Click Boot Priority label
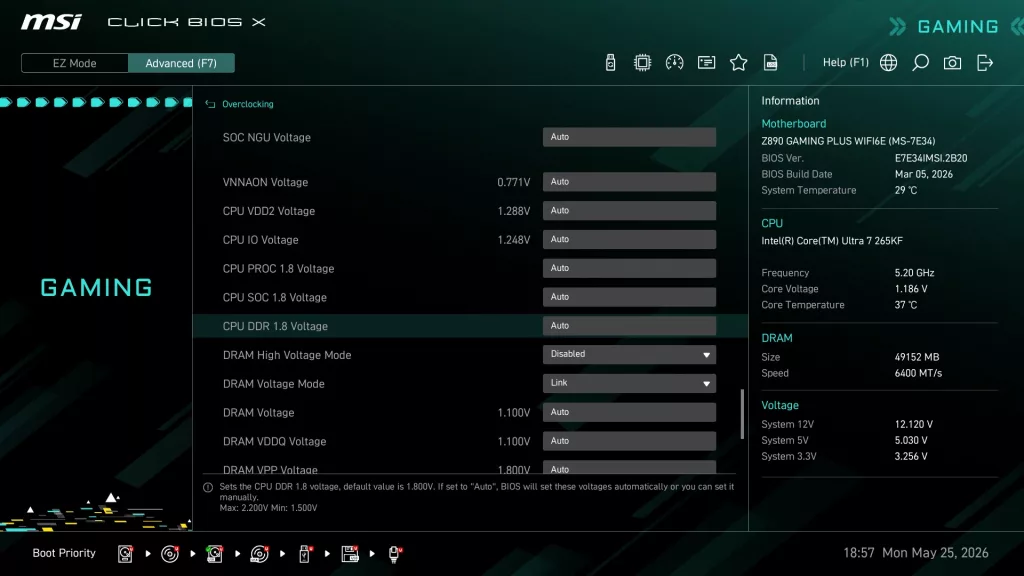The height and width of the screenshot is (576, 1024). pos(64,553)
